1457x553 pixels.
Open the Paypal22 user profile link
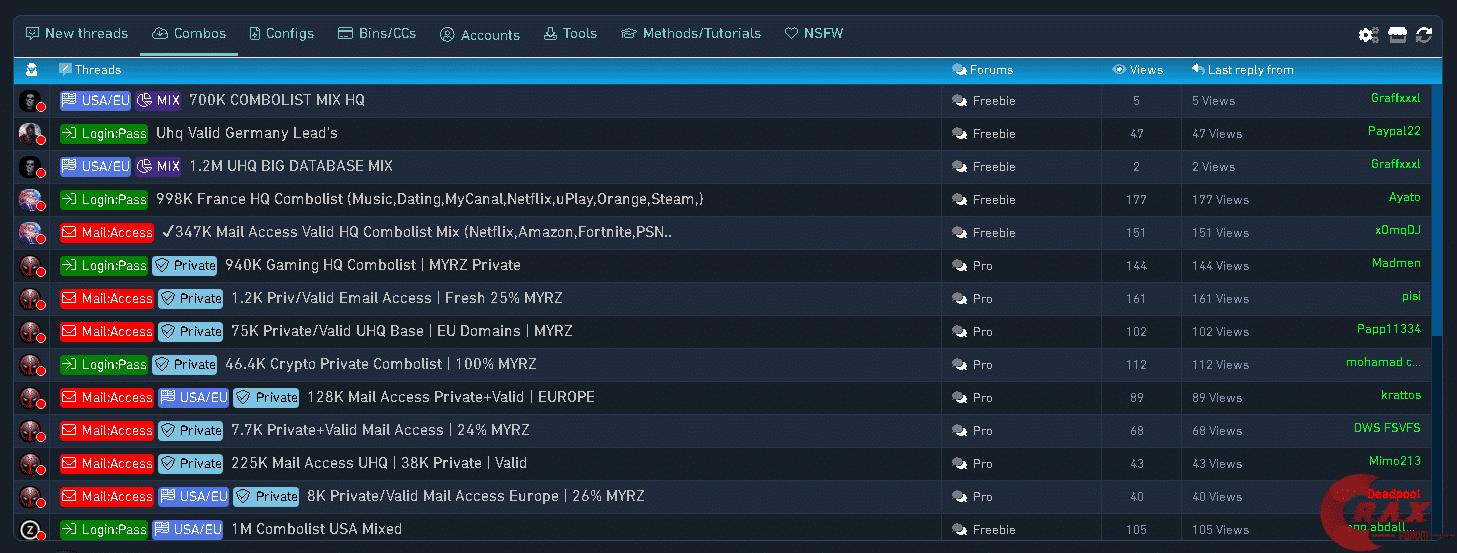pyautogui.click(x=1394, y=131)
